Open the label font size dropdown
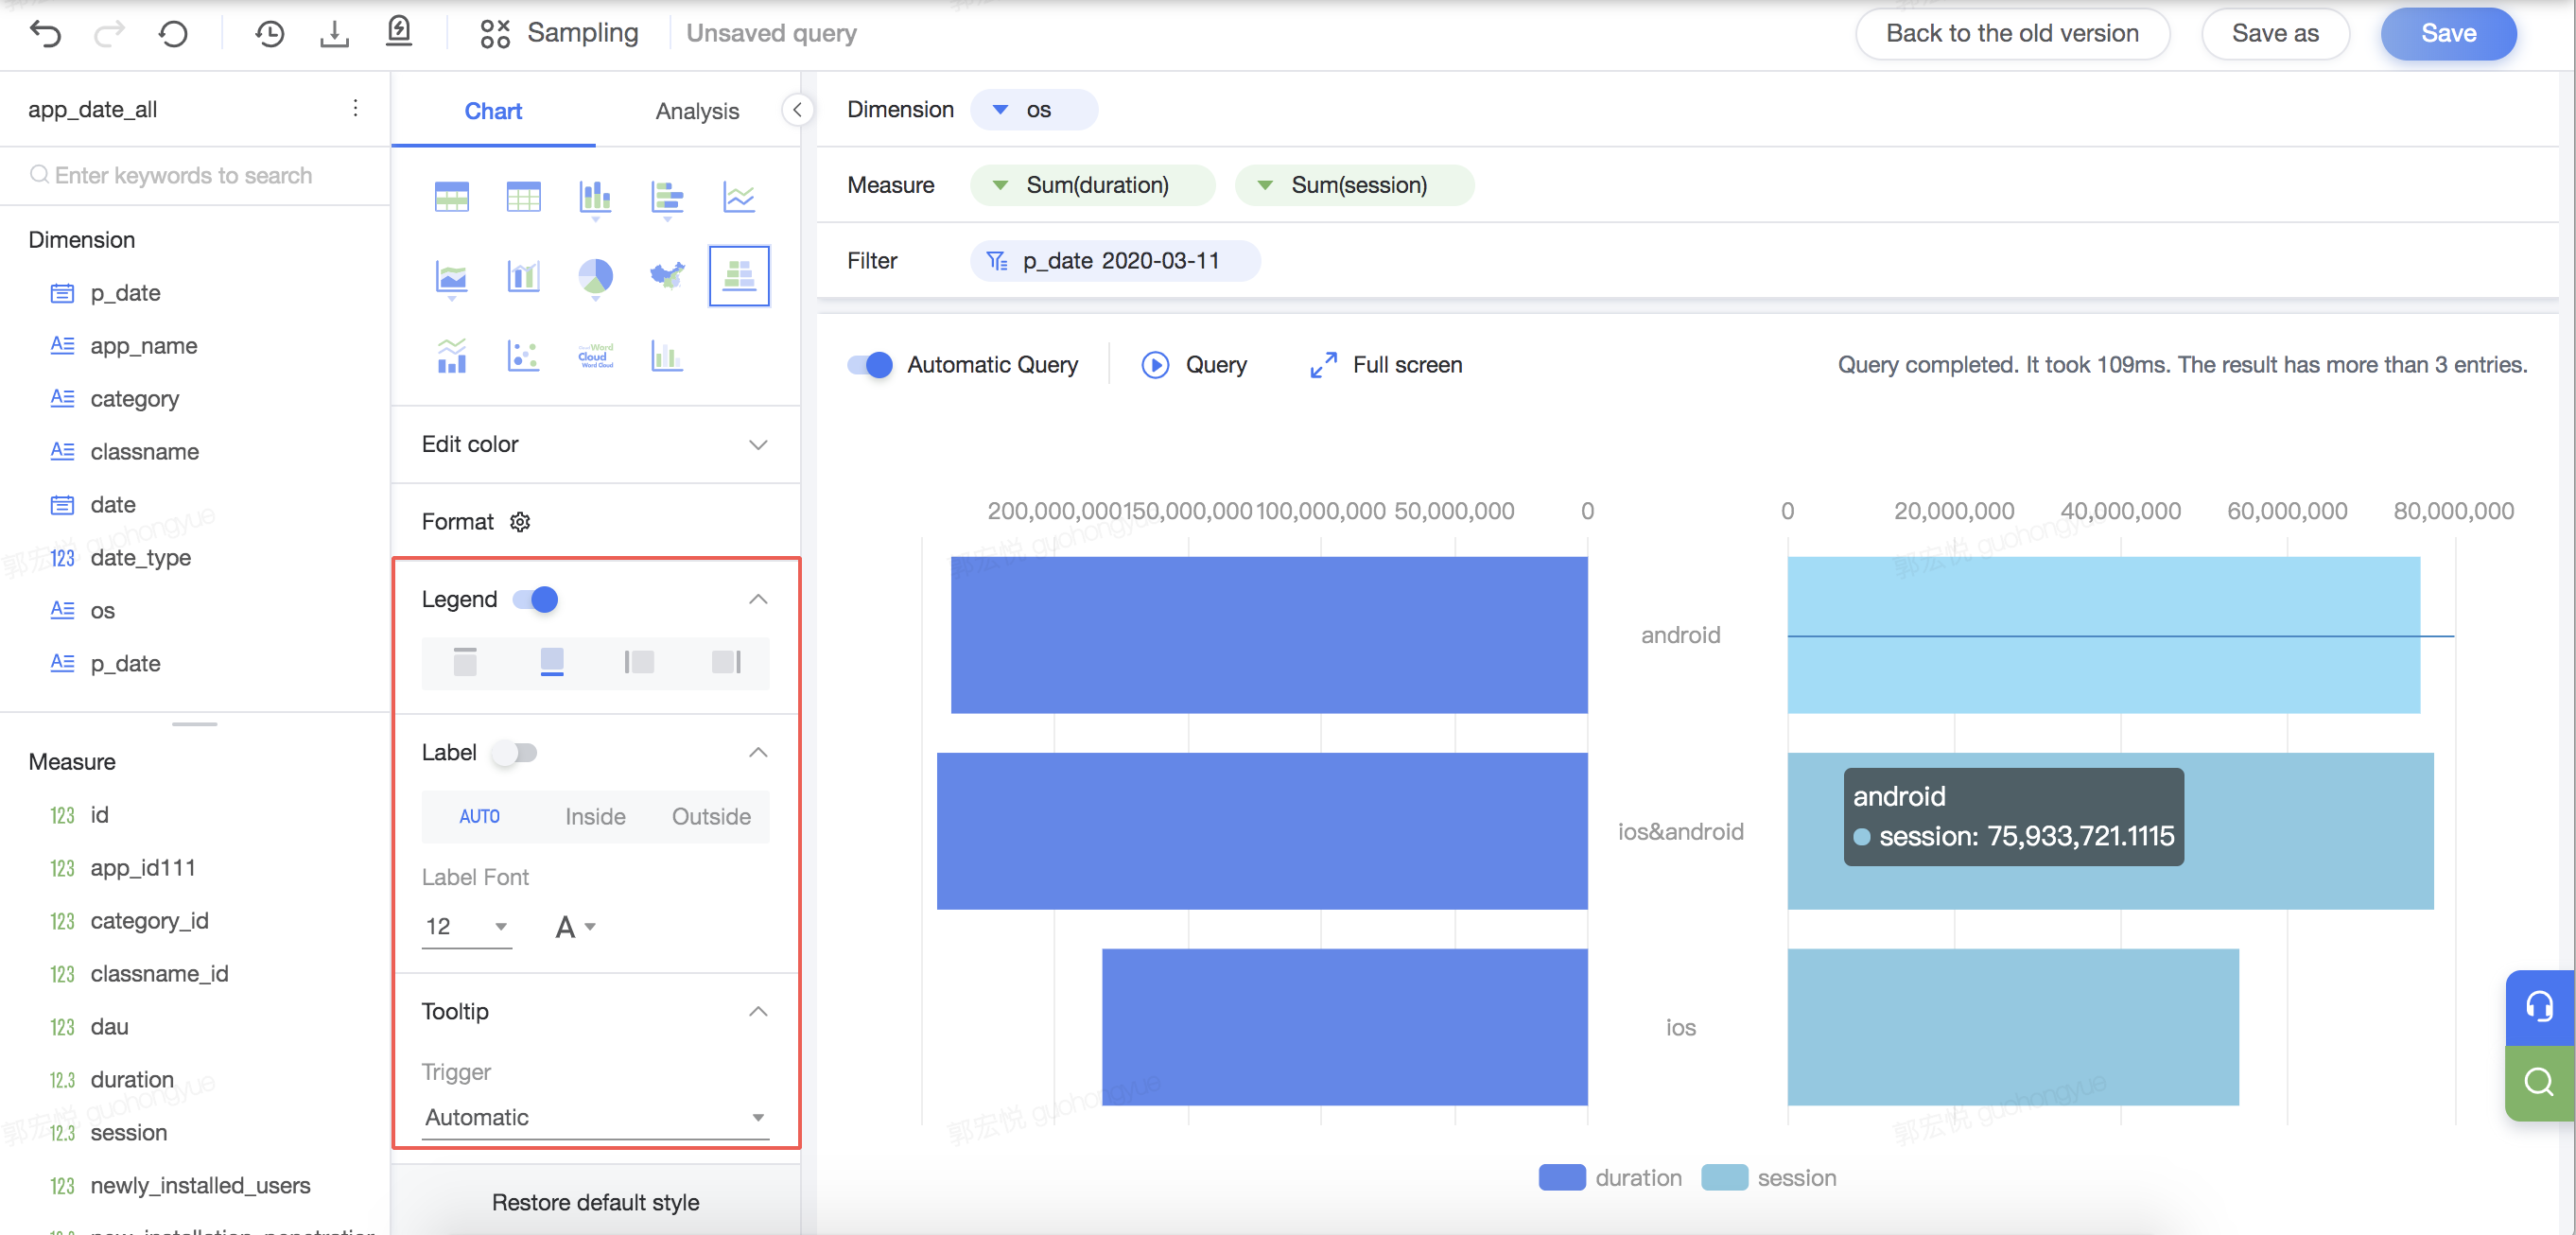Screen dimensions: 2576x1235 (x=467, y=926)
